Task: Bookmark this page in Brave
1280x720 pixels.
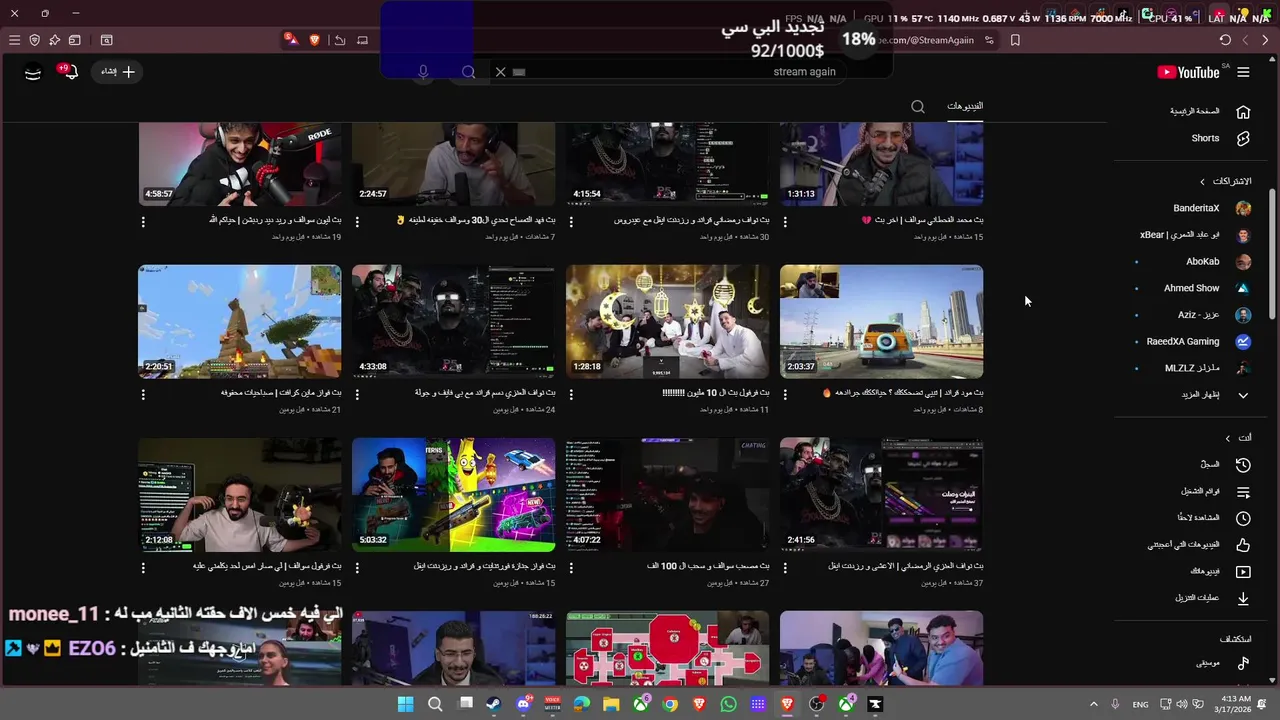Action: click(1015, 40)
